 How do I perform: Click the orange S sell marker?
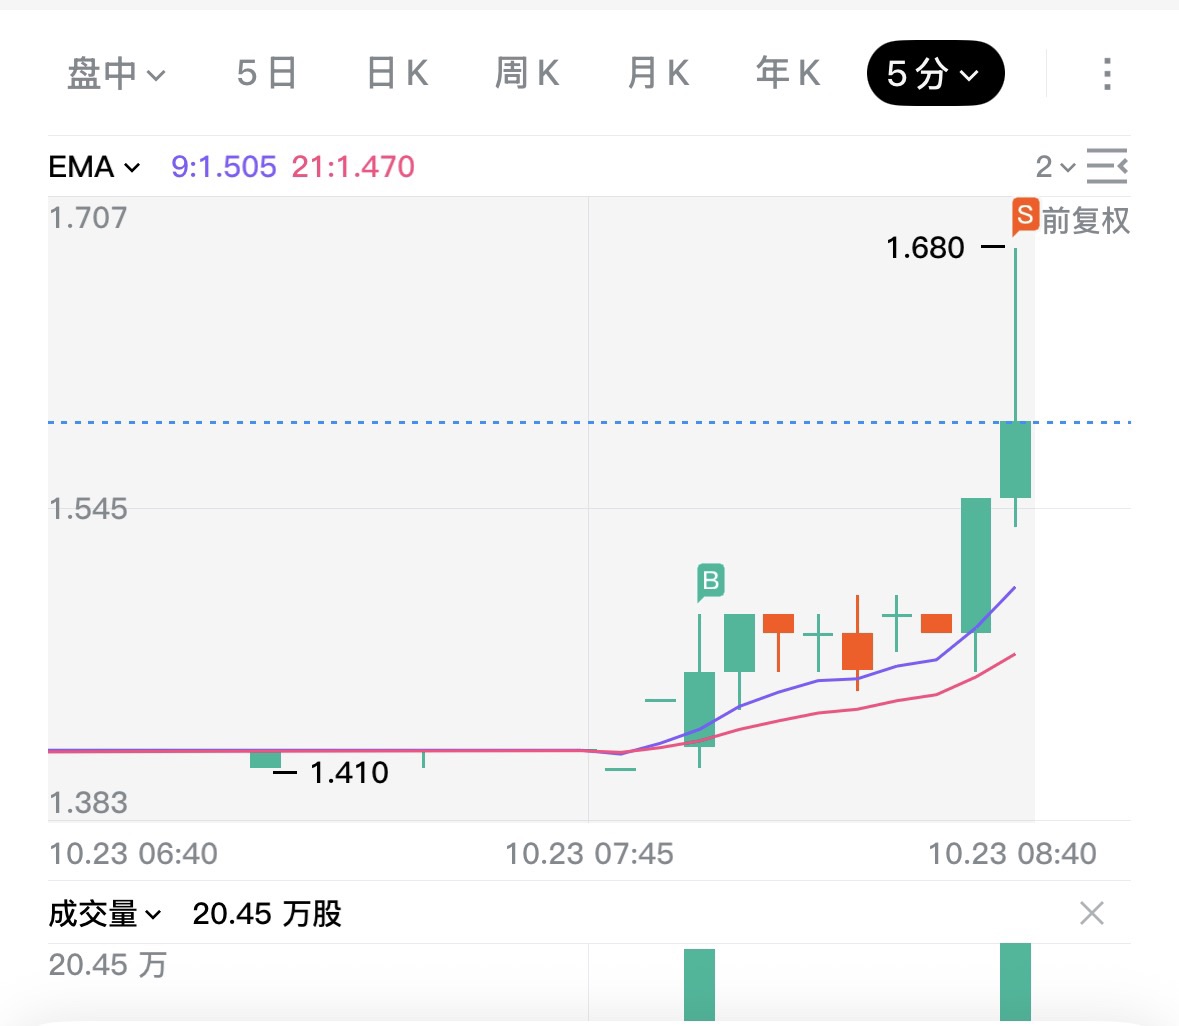pyautogui.click(x=1024, y=215)
